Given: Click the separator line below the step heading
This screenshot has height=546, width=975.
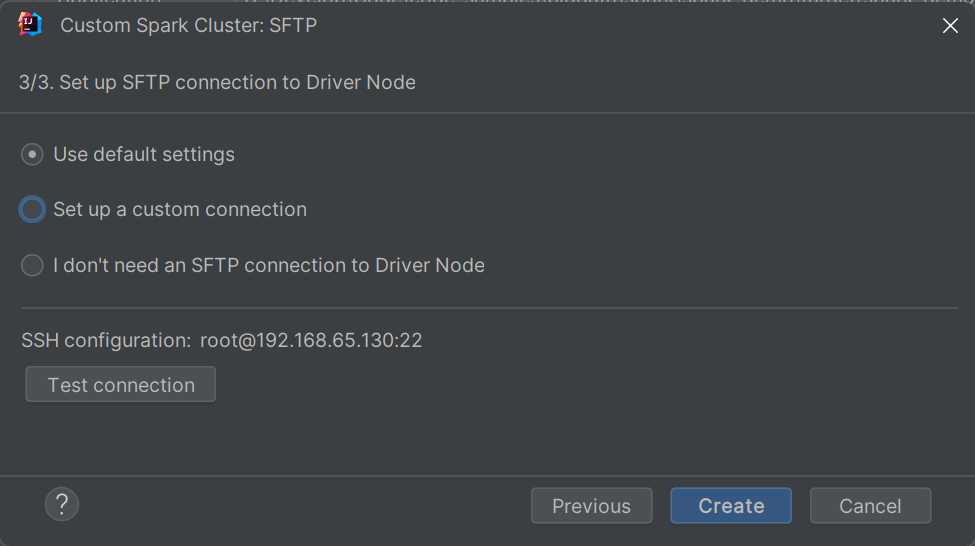Looking at the screenshot, I should tap(488, 113).
